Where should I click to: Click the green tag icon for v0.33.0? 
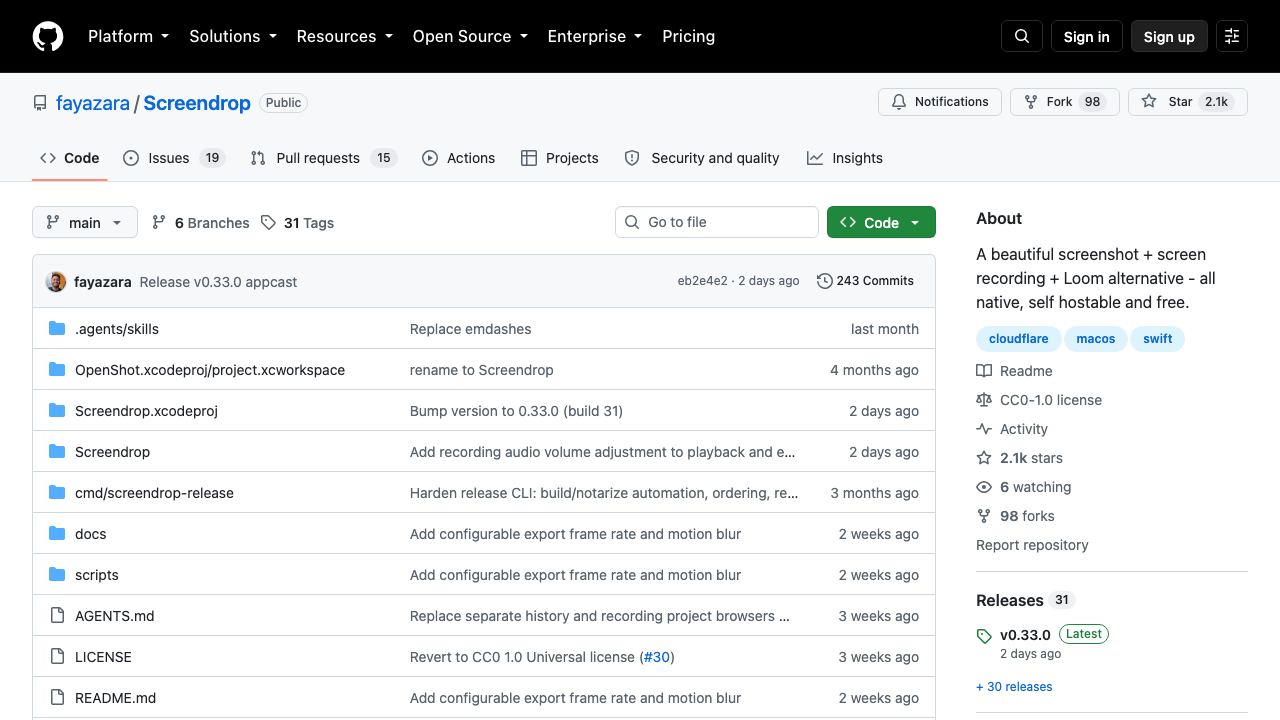[x=984, y=636]
